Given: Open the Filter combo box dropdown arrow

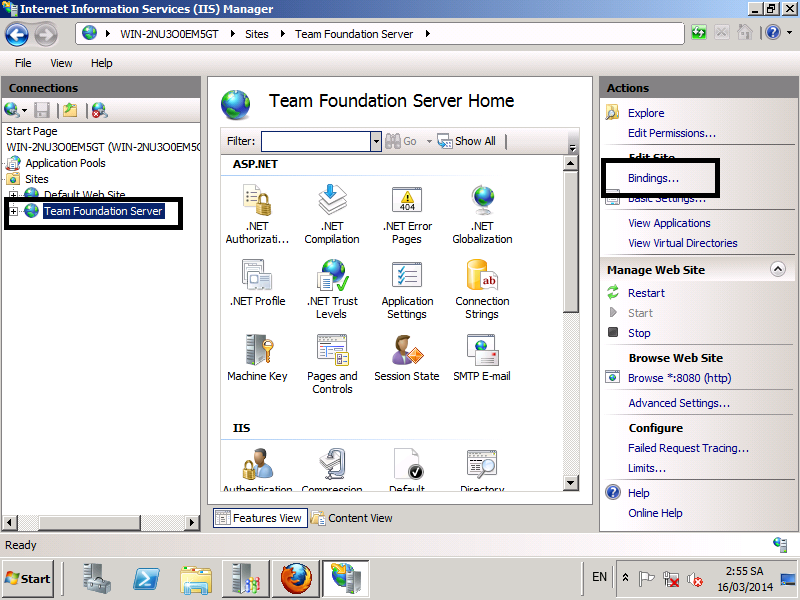Looking at the screenshot, I should tap(376, 141).
